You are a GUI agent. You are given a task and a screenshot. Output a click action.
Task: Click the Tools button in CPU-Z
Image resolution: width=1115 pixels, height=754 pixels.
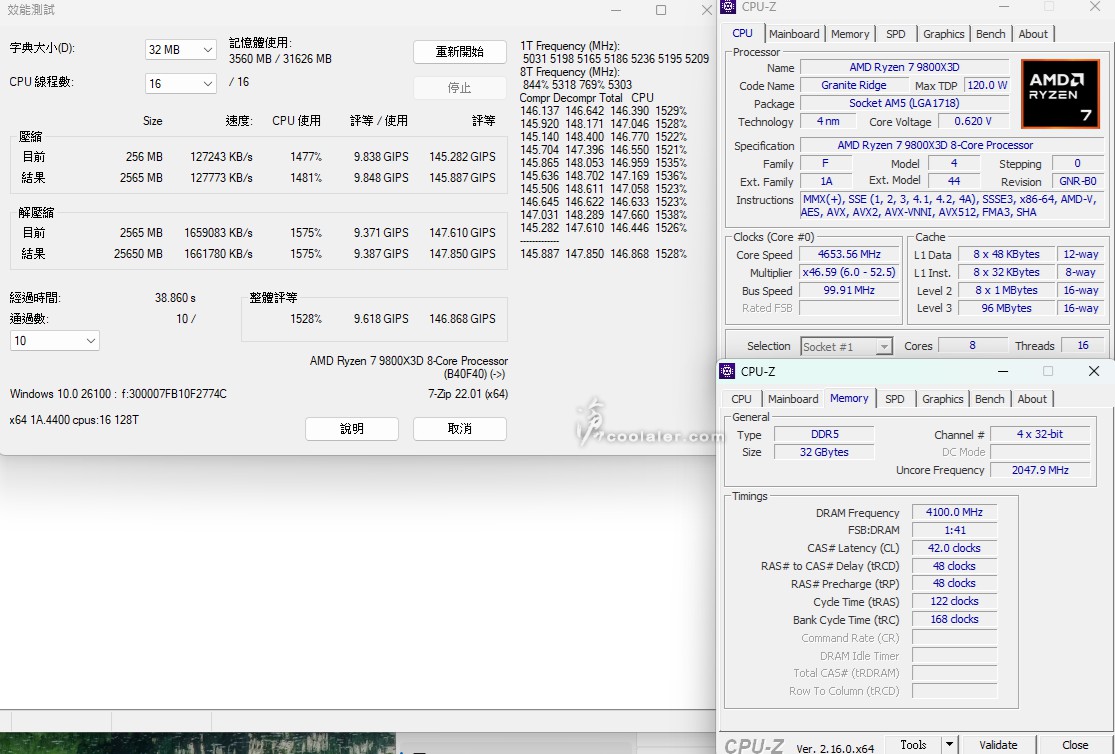(x=914, y=745)
